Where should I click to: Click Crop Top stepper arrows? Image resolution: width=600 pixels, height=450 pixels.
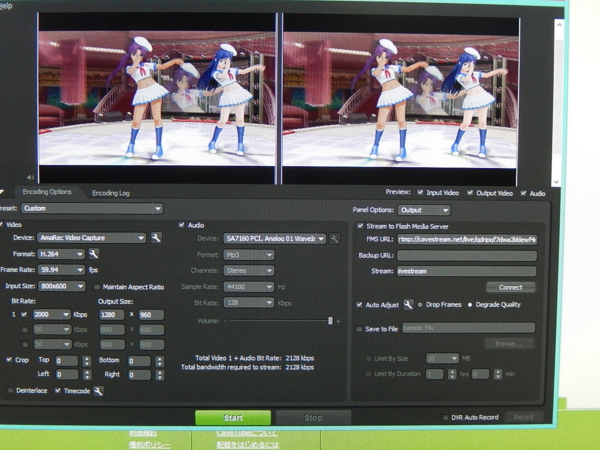tap(87, 361)
